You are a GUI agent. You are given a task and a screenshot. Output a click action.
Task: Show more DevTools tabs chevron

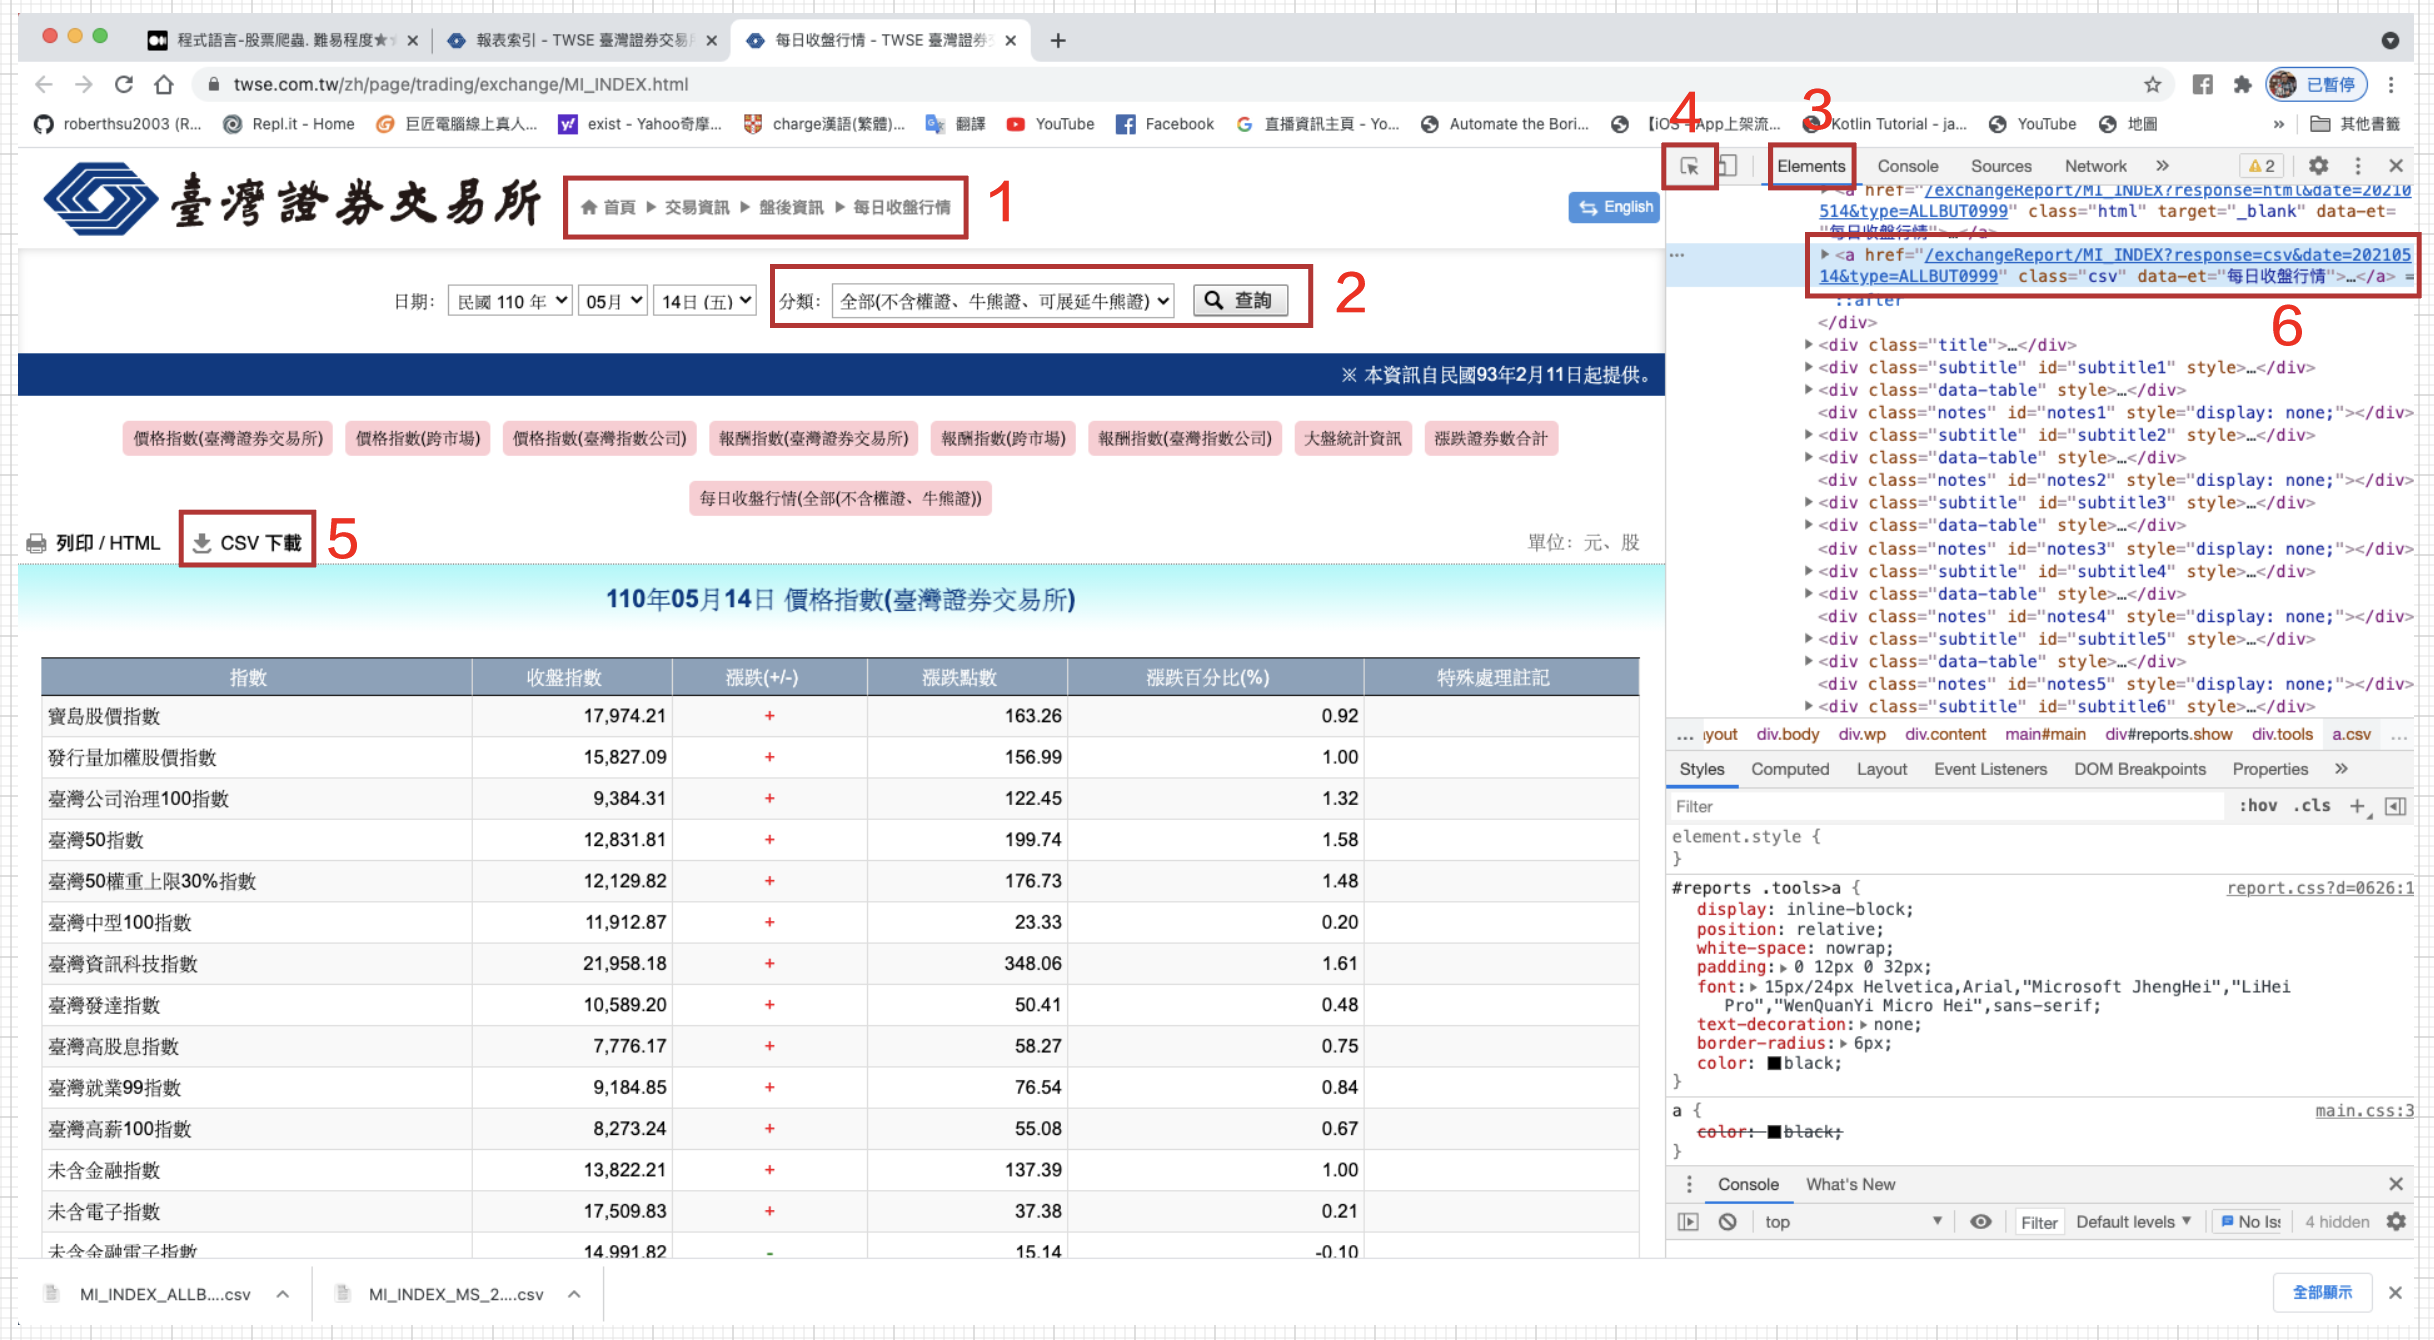[x=2162, y=166]
